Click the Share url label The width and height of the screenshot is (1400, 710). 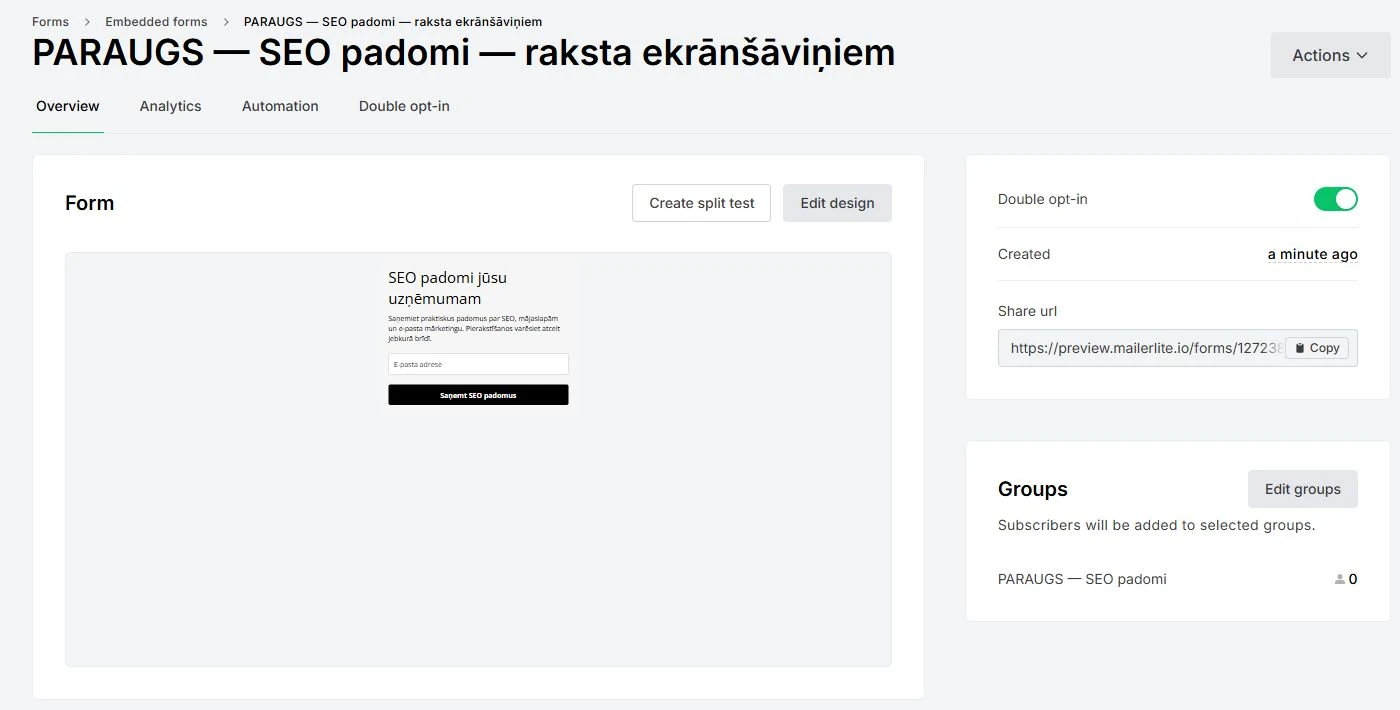click(1027, 311)
